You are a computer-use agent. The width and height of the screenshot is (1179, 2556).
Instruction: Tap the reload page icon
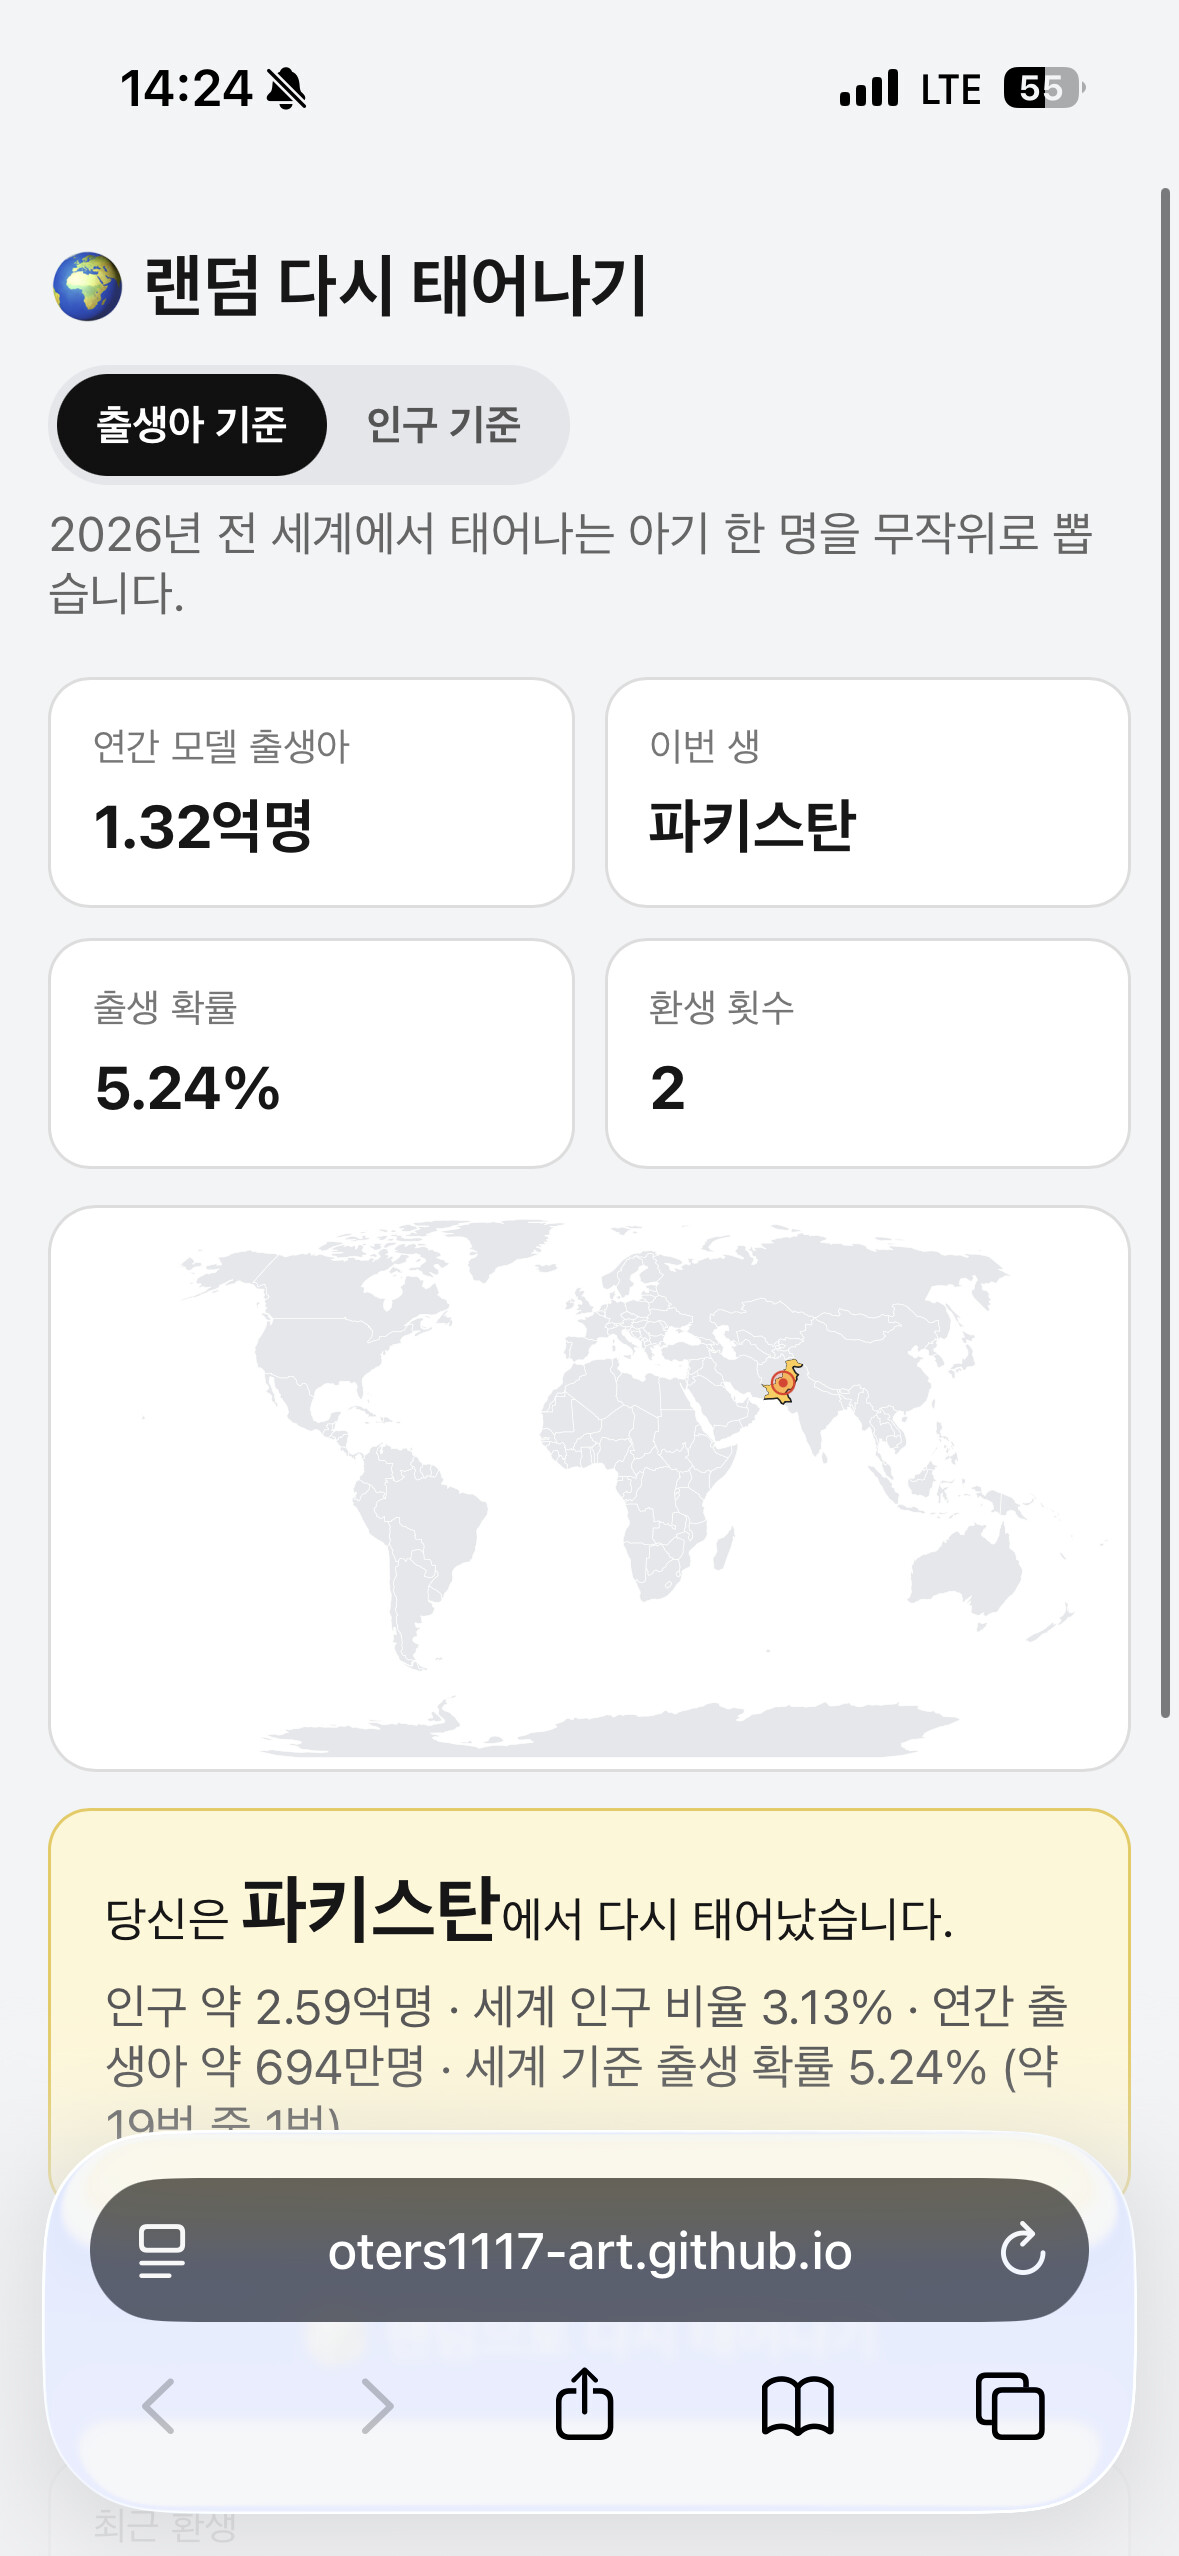tap(1023, 2250)
